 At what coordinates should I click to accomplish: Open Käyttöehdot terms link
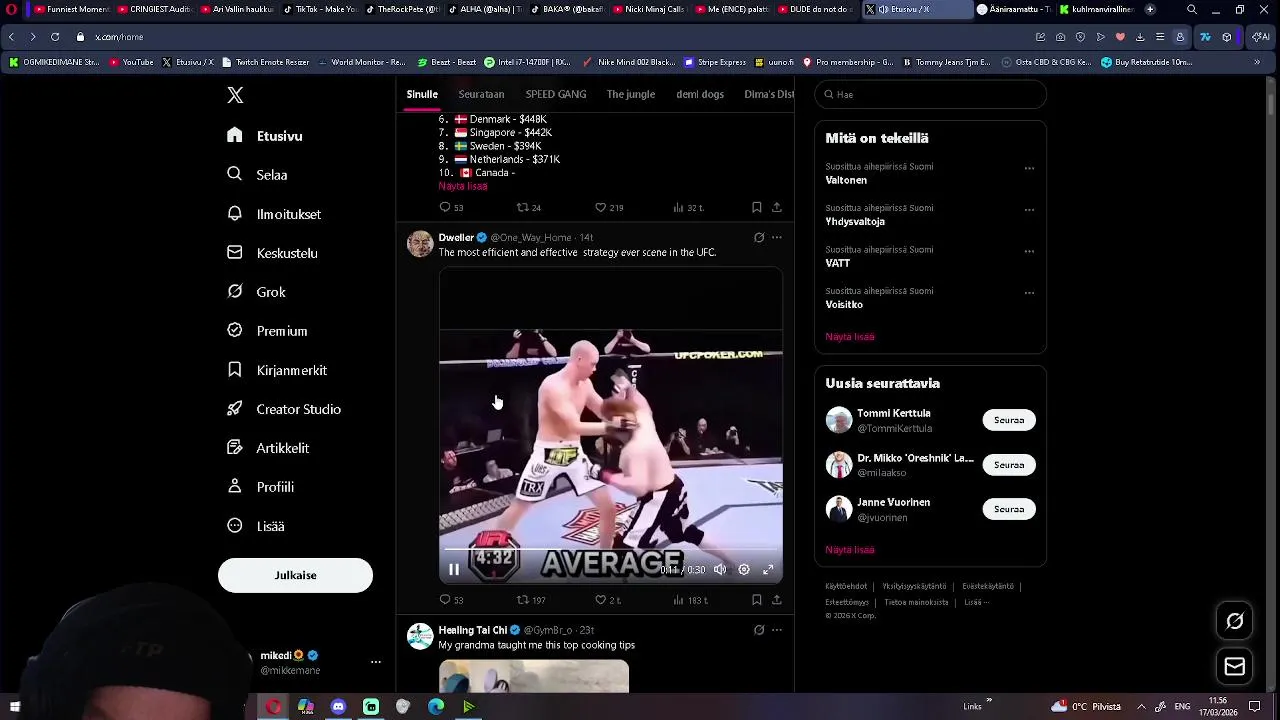pyautogui.click(x=846, y=586)
